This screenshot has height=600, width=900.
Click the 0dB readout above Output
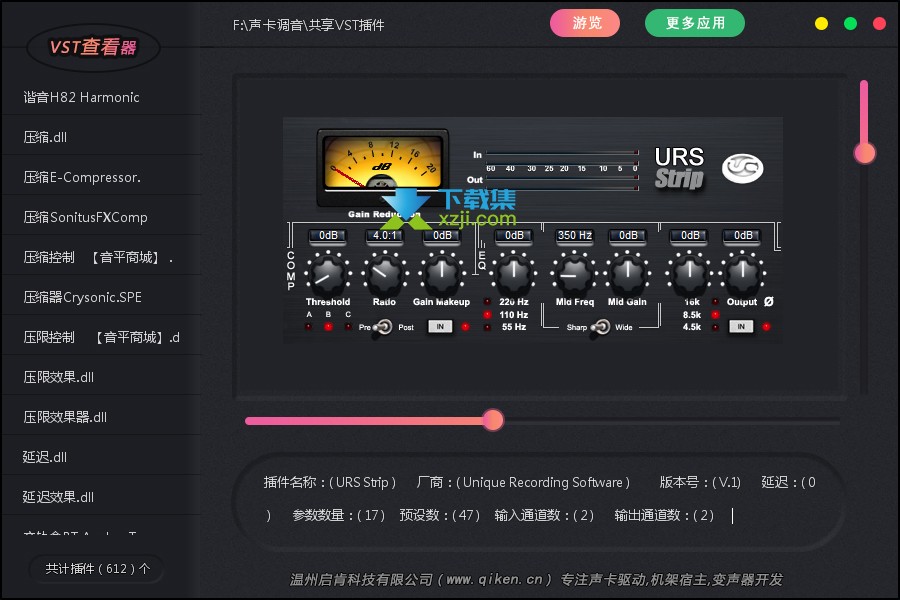pos(743,235)
